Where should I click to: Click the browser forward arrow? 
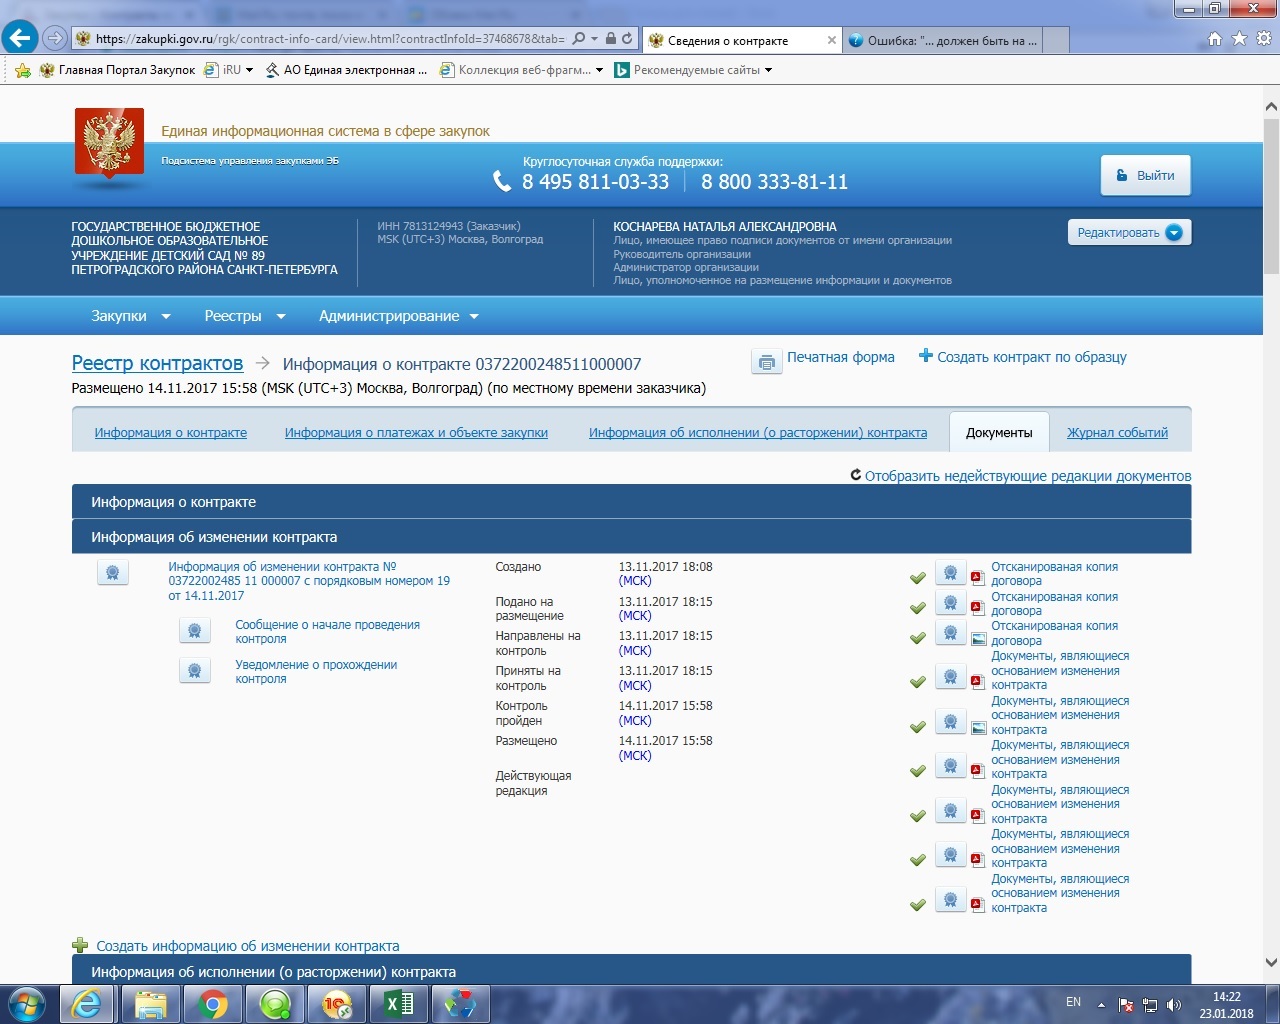(x=55, y=39)
